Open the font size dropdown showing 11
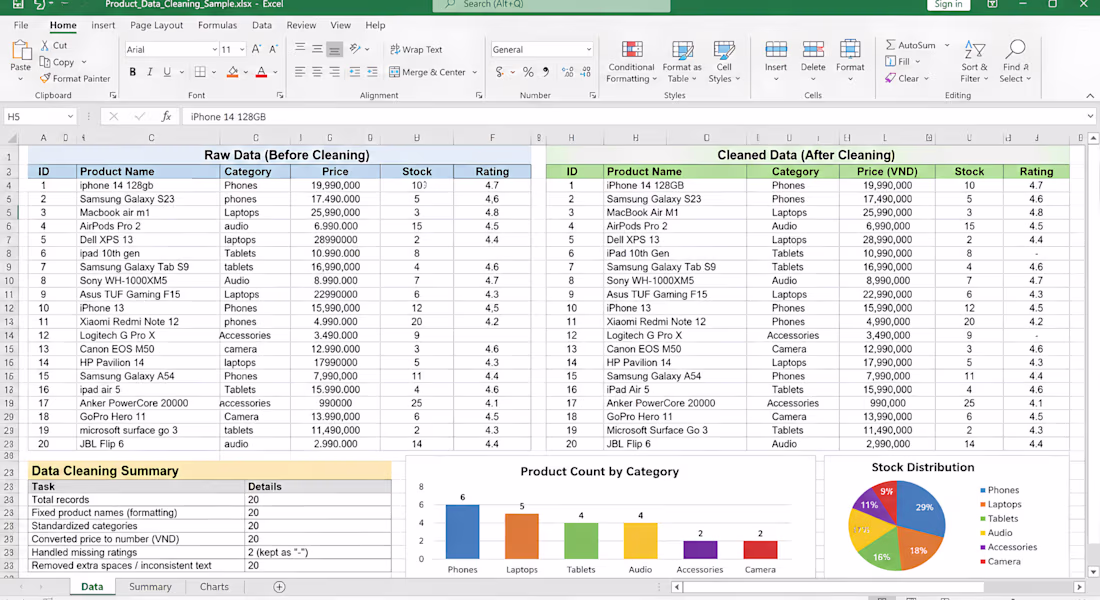Image resolution: width=1100 pixels, height=600 pixels. click(x=242, y=49)
